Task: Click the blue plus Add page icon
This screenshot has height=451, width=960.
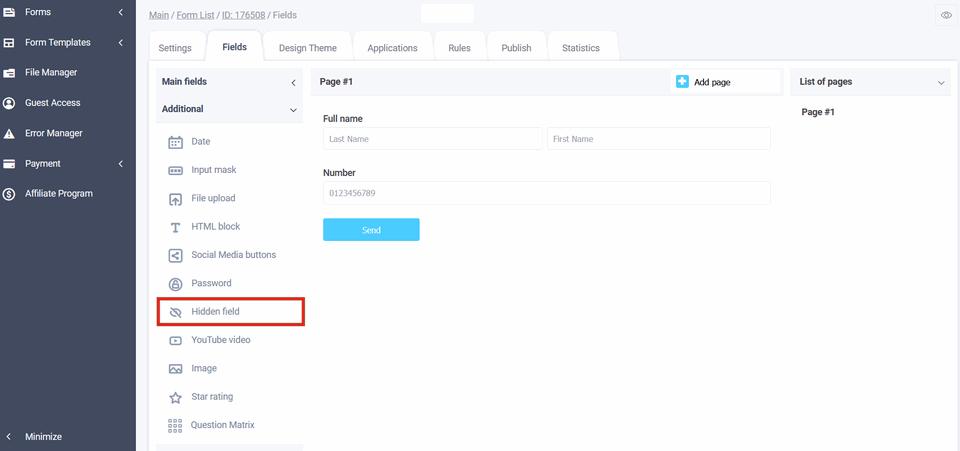Action: click(x=682, y=82)
